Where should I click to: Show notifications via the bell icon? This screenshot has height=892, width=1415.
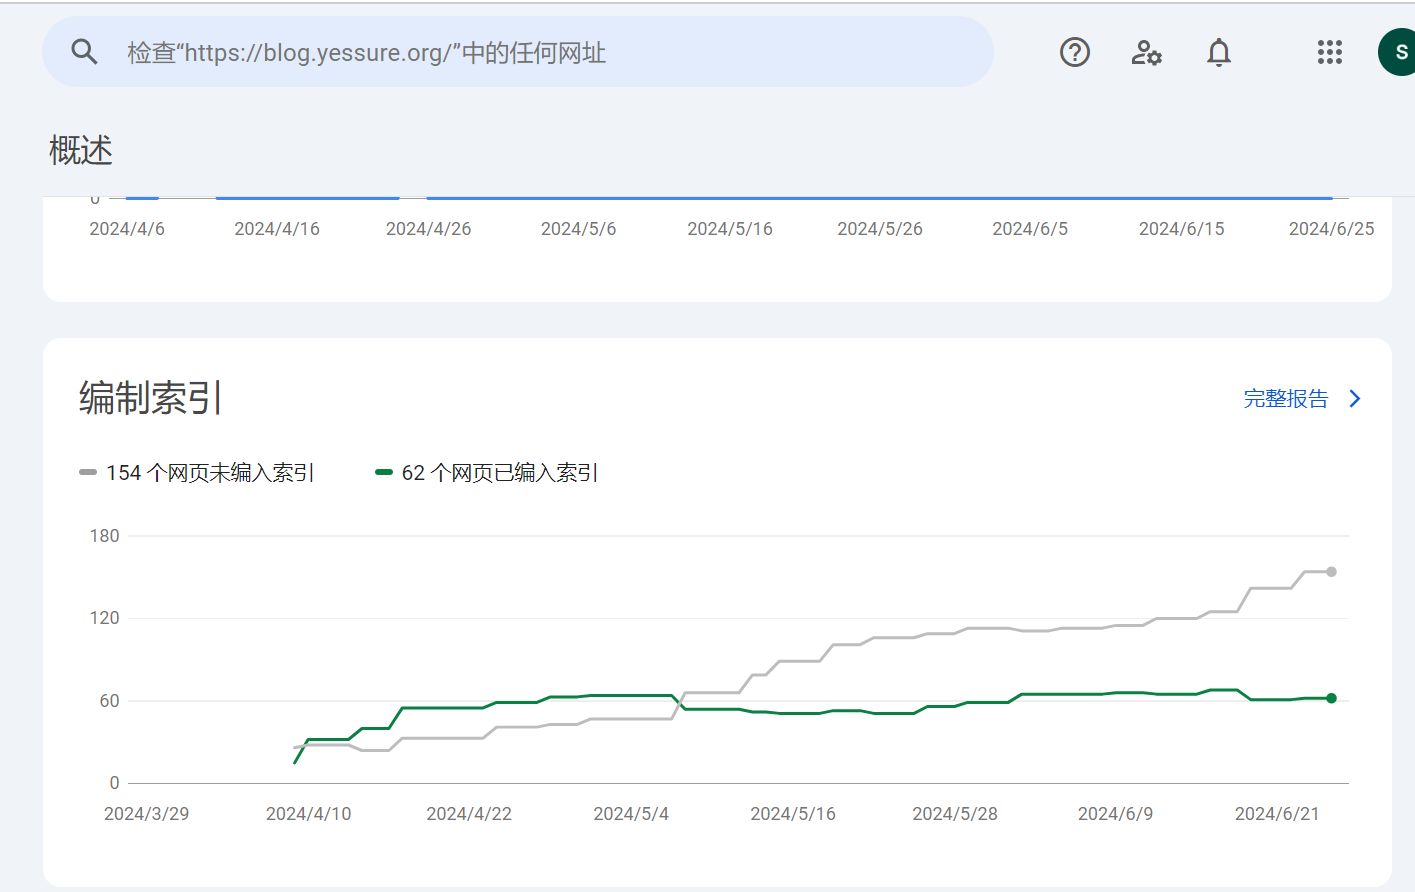coord(1218,52)
